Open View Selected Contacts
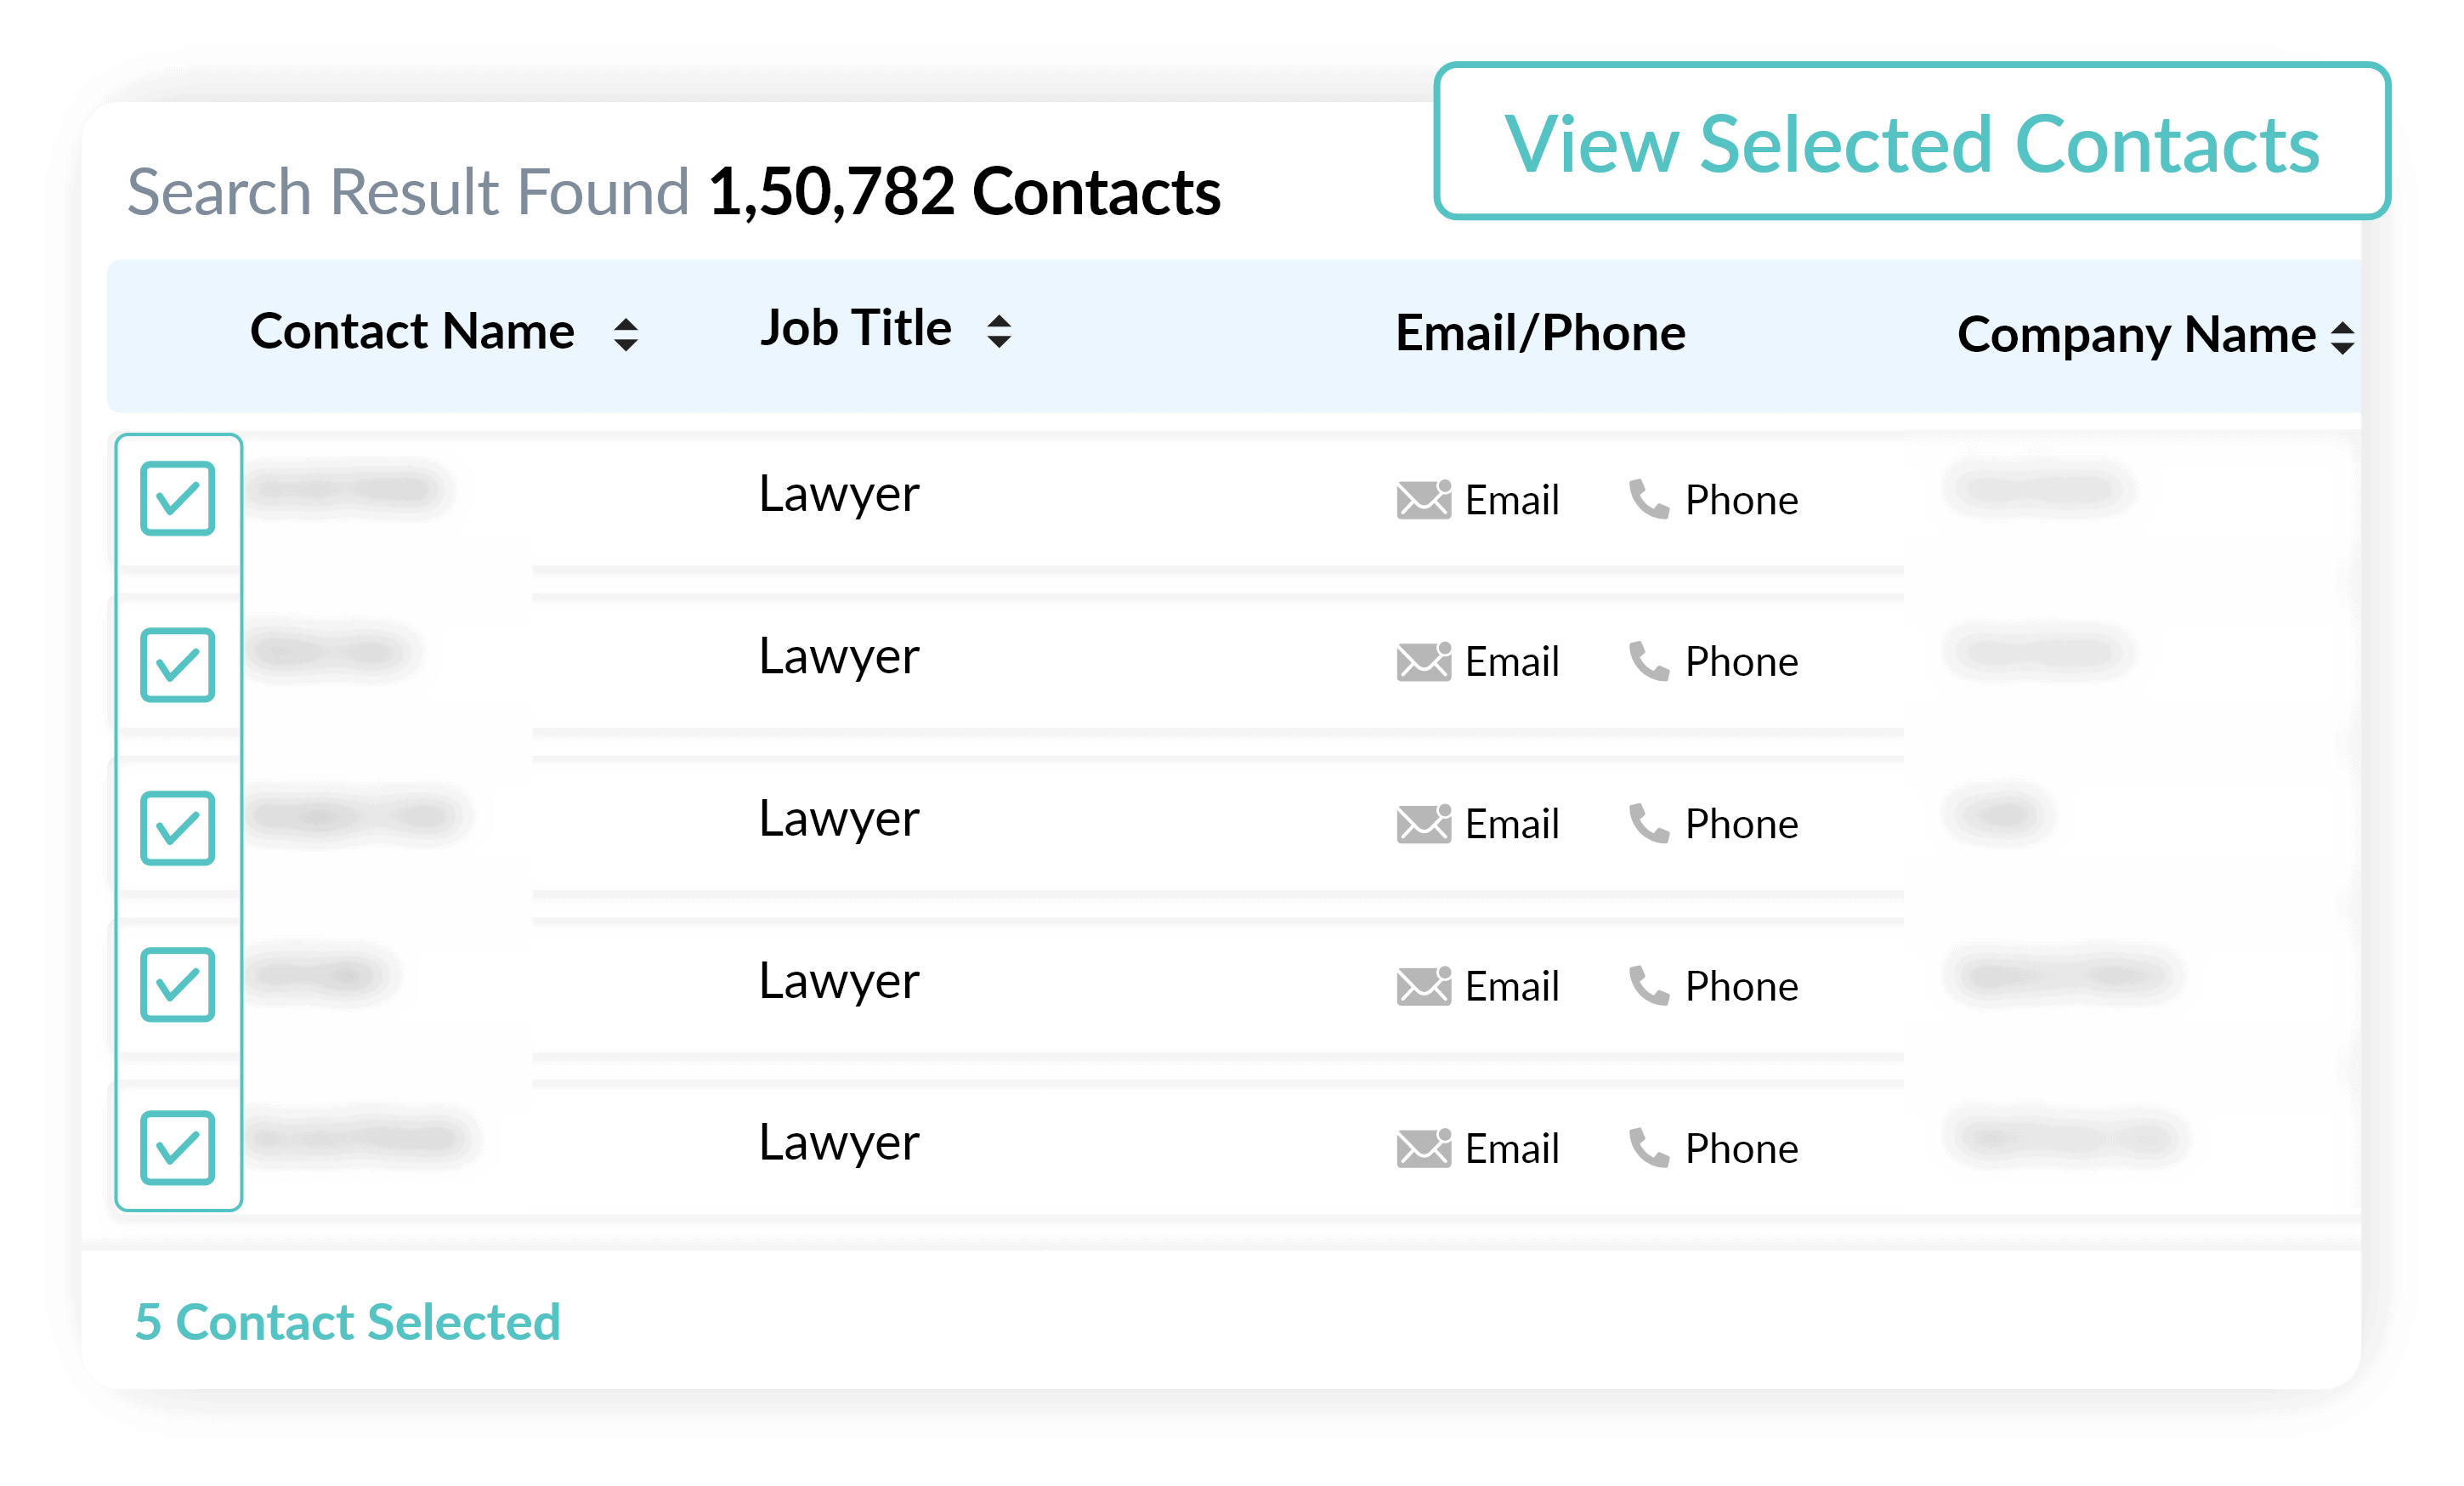This screenshot has width=2464, height=1486. 1912,141
